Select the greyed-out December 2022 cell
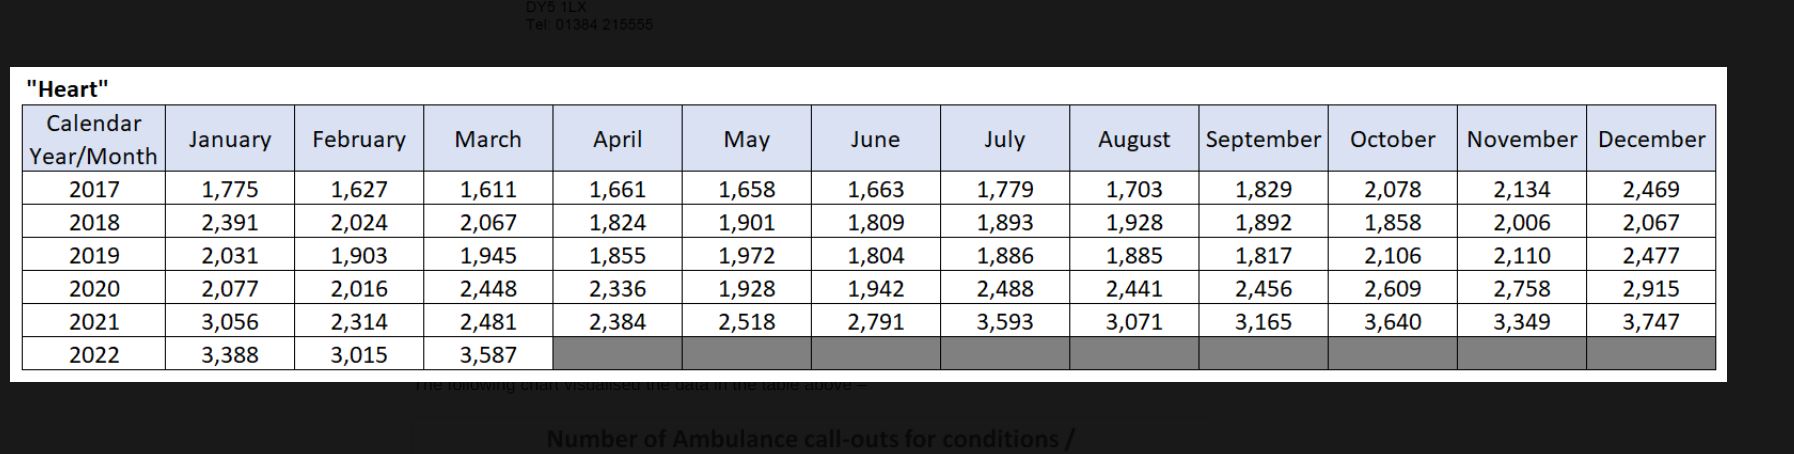This screenshot has height=454, width=1794. coord(1651,354)
